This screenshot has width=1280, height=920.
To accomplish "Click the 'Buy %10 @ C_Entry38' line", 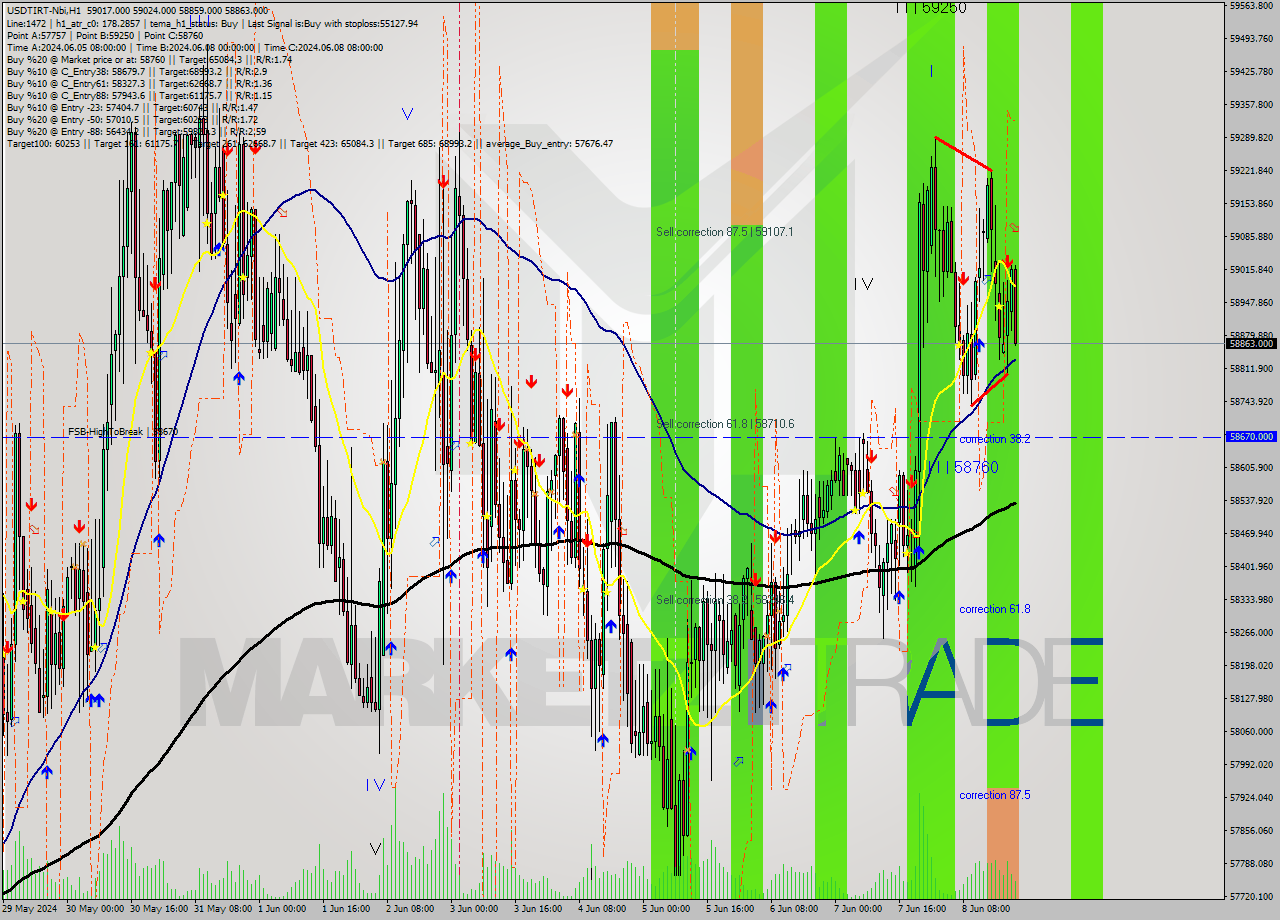I will (x=137, y=71).
